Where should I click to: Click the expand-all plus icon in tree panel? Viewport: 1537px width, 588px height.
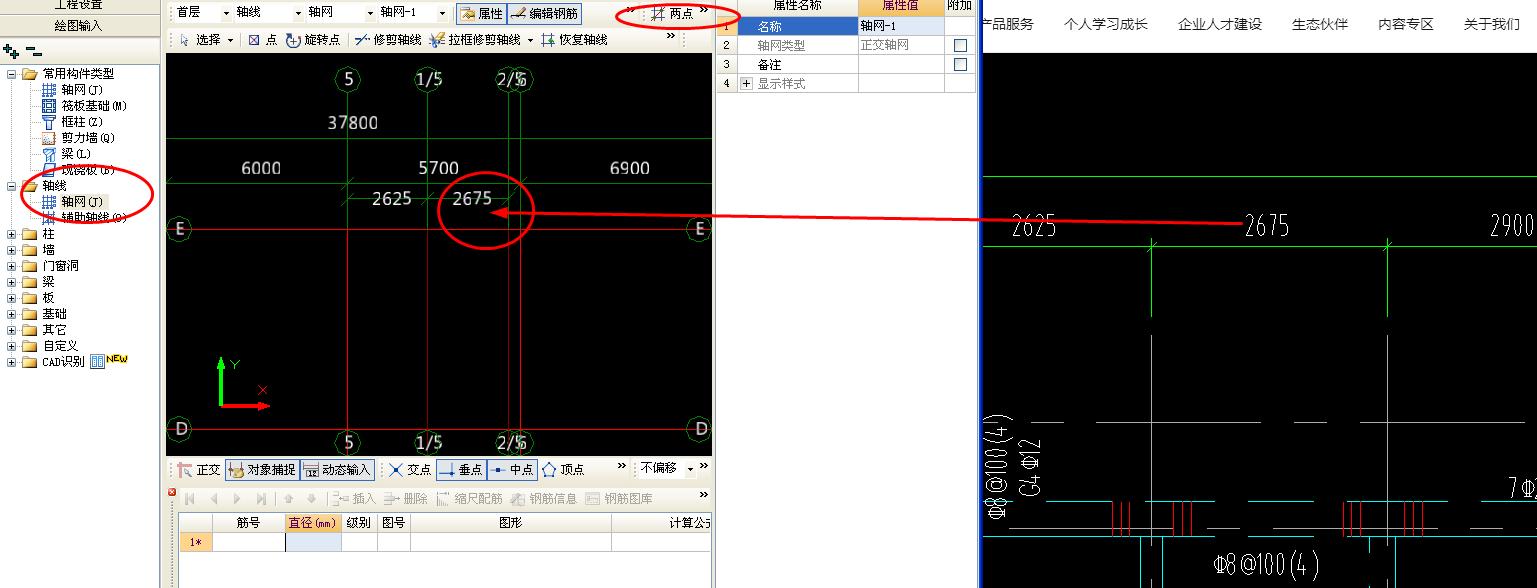(11, 50)
